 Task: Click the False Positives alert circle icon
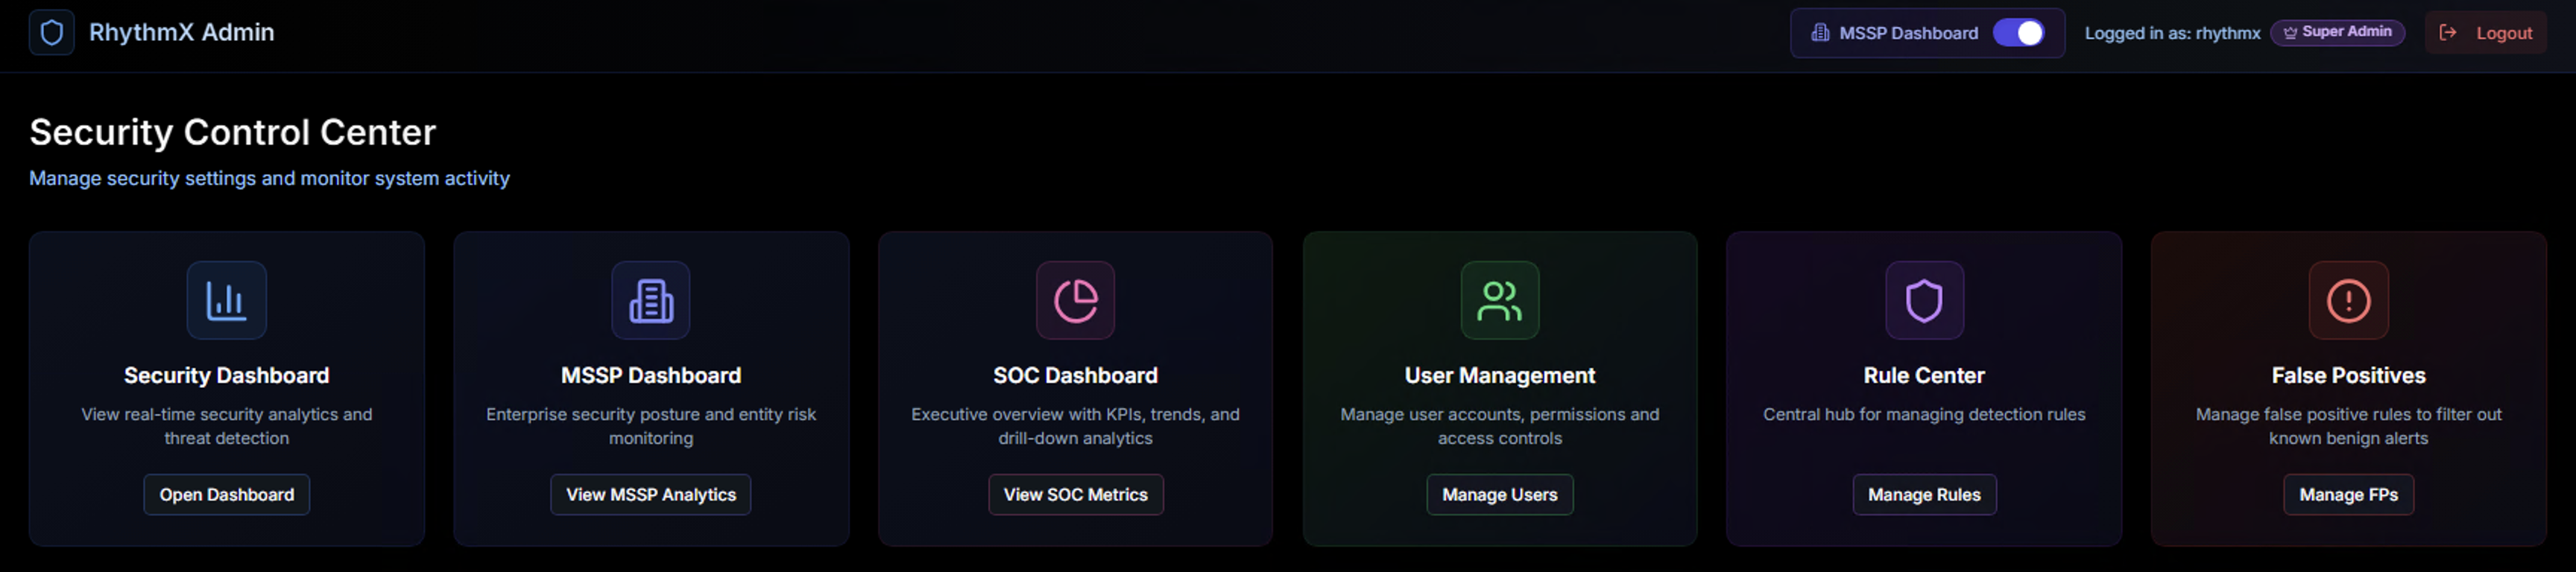point(2348,300)
